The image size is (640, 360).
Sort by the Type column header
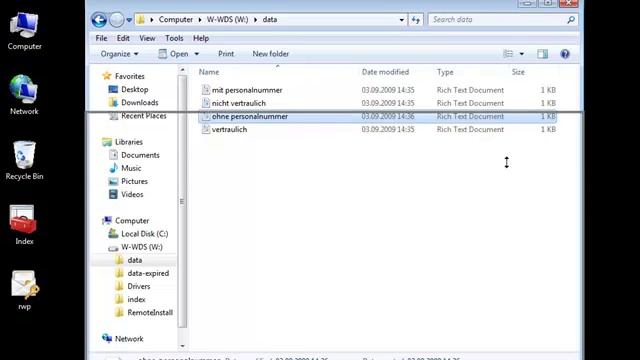pos(445,72)
